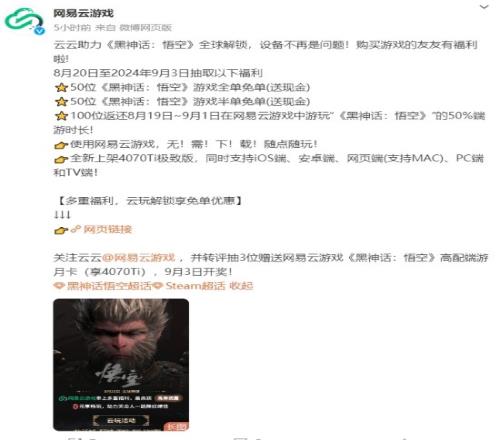Open the 5小时前 timestamp link
This screenshot has width=500, height=440.
pyautogui.click(x=72, y=28)
